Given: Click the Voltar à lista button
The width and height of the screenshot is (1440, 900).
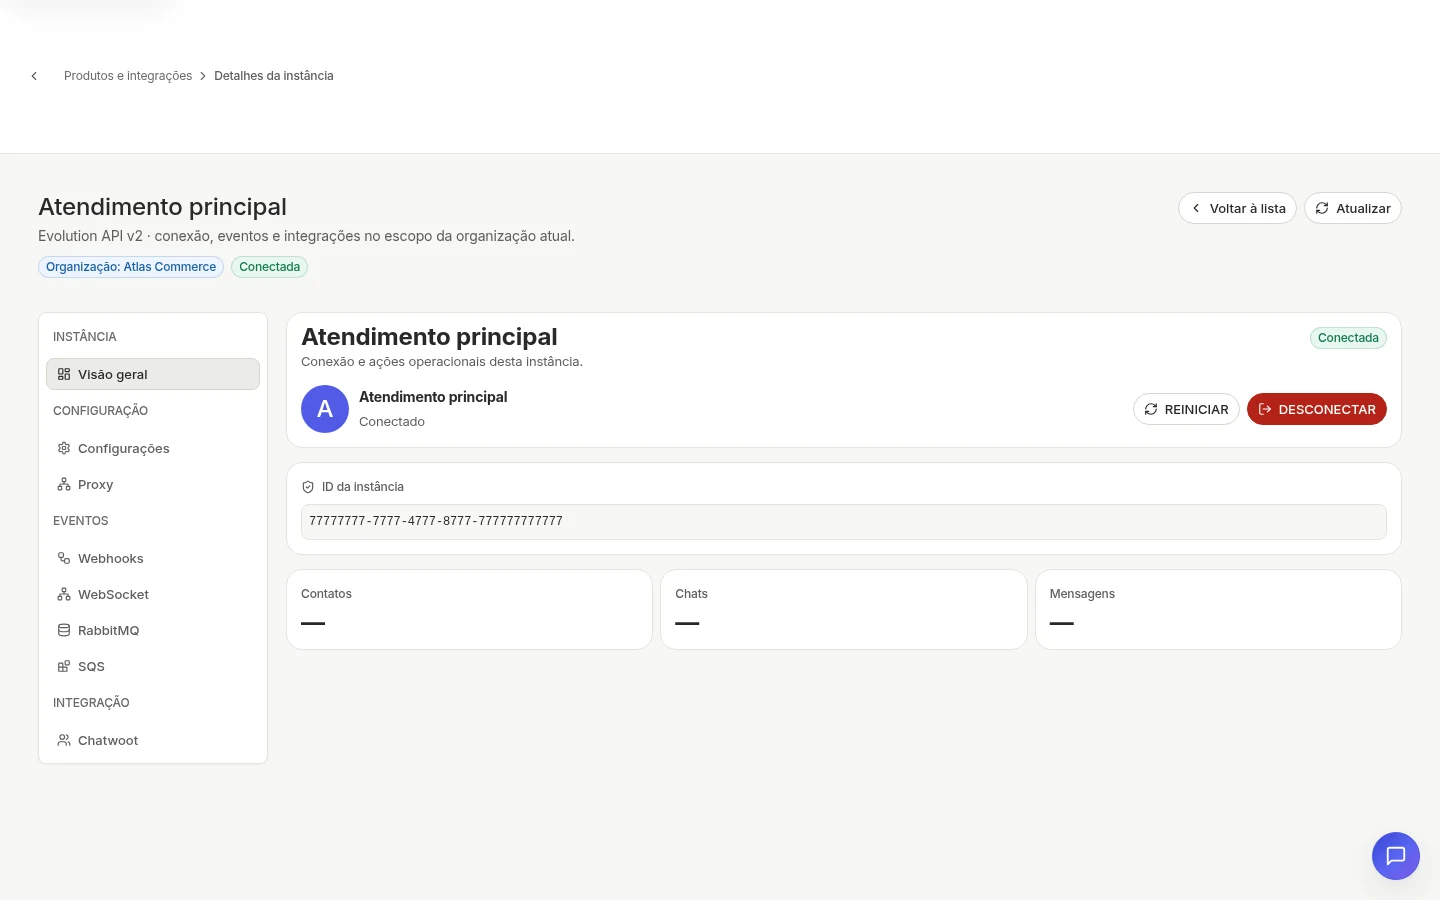Looking at the screenshot, I should (1237, 208).
